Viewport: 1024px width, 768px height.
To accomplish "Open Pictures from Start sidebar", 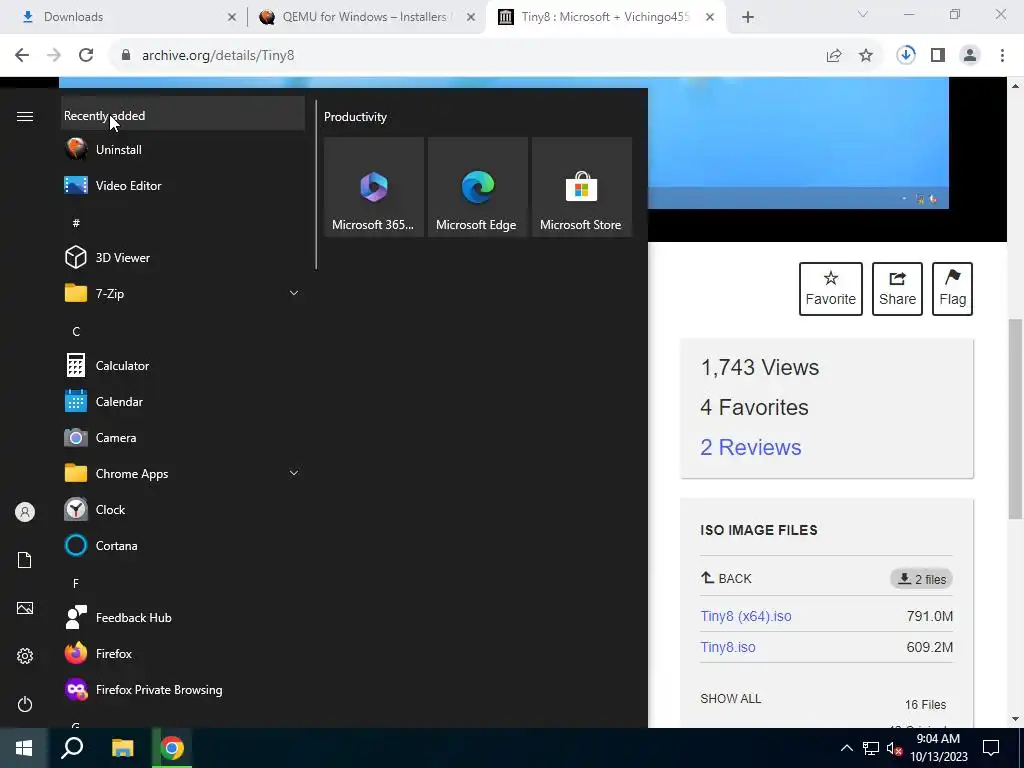I will point(25,608).
